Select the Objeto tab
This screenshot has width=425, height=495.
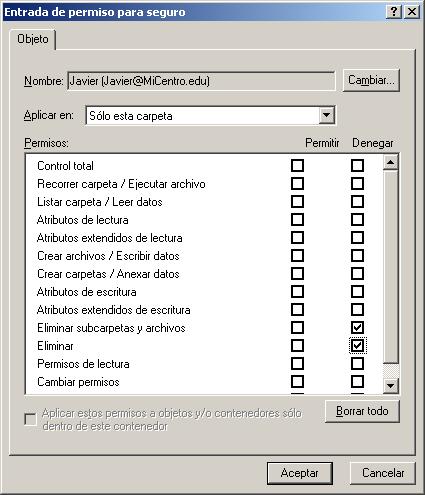click(33, 39)
